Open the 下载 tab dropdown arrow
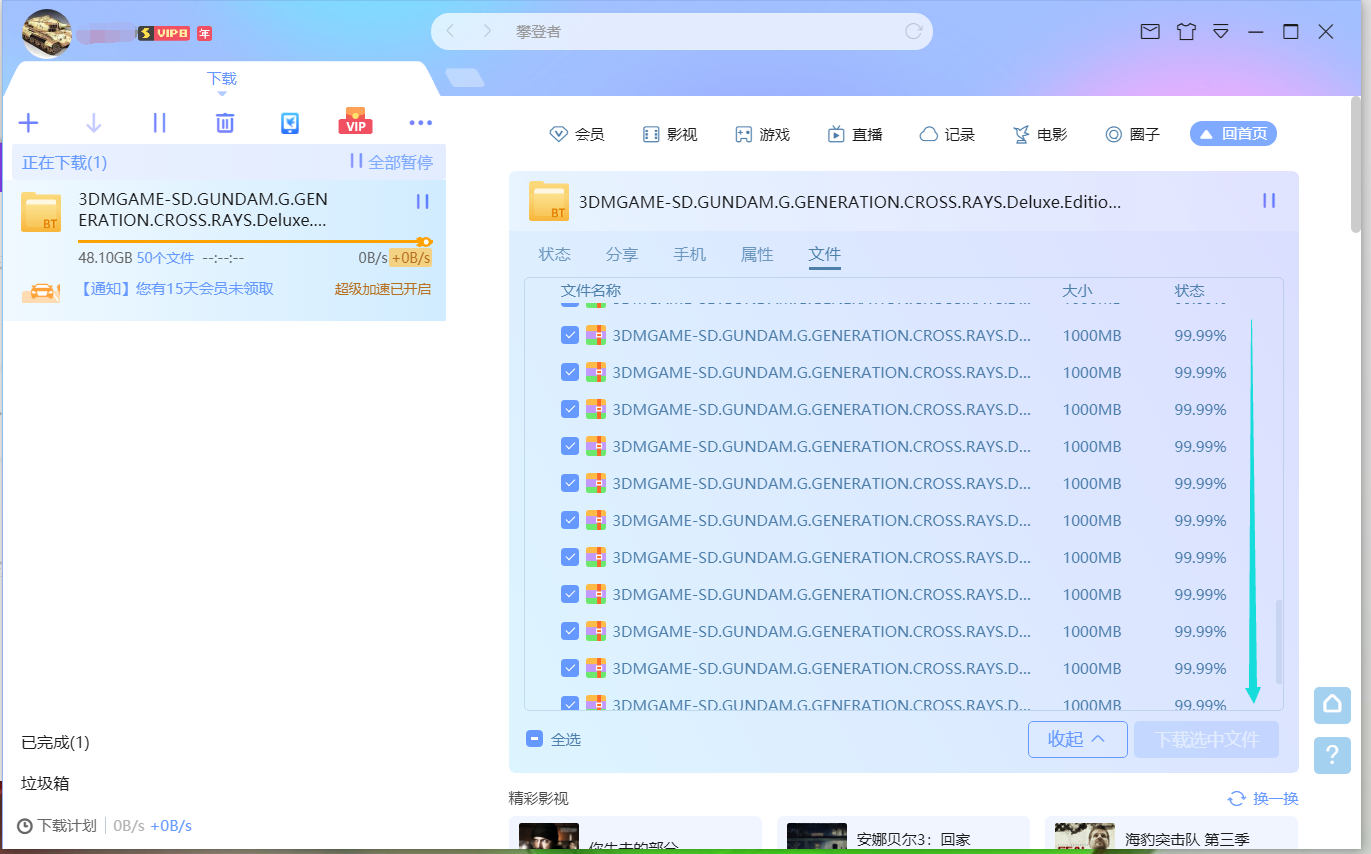 [221, 92]
